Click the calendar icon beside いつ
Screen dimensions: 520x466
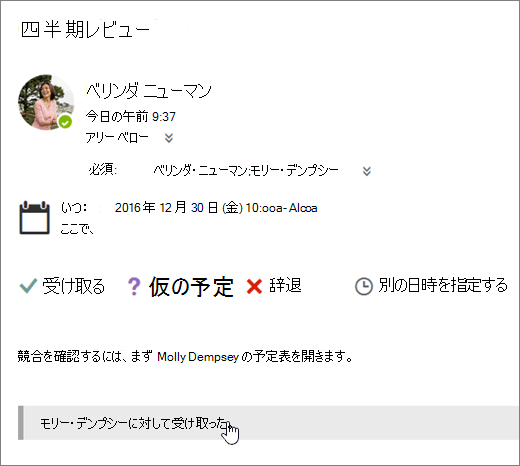point(34,218)
